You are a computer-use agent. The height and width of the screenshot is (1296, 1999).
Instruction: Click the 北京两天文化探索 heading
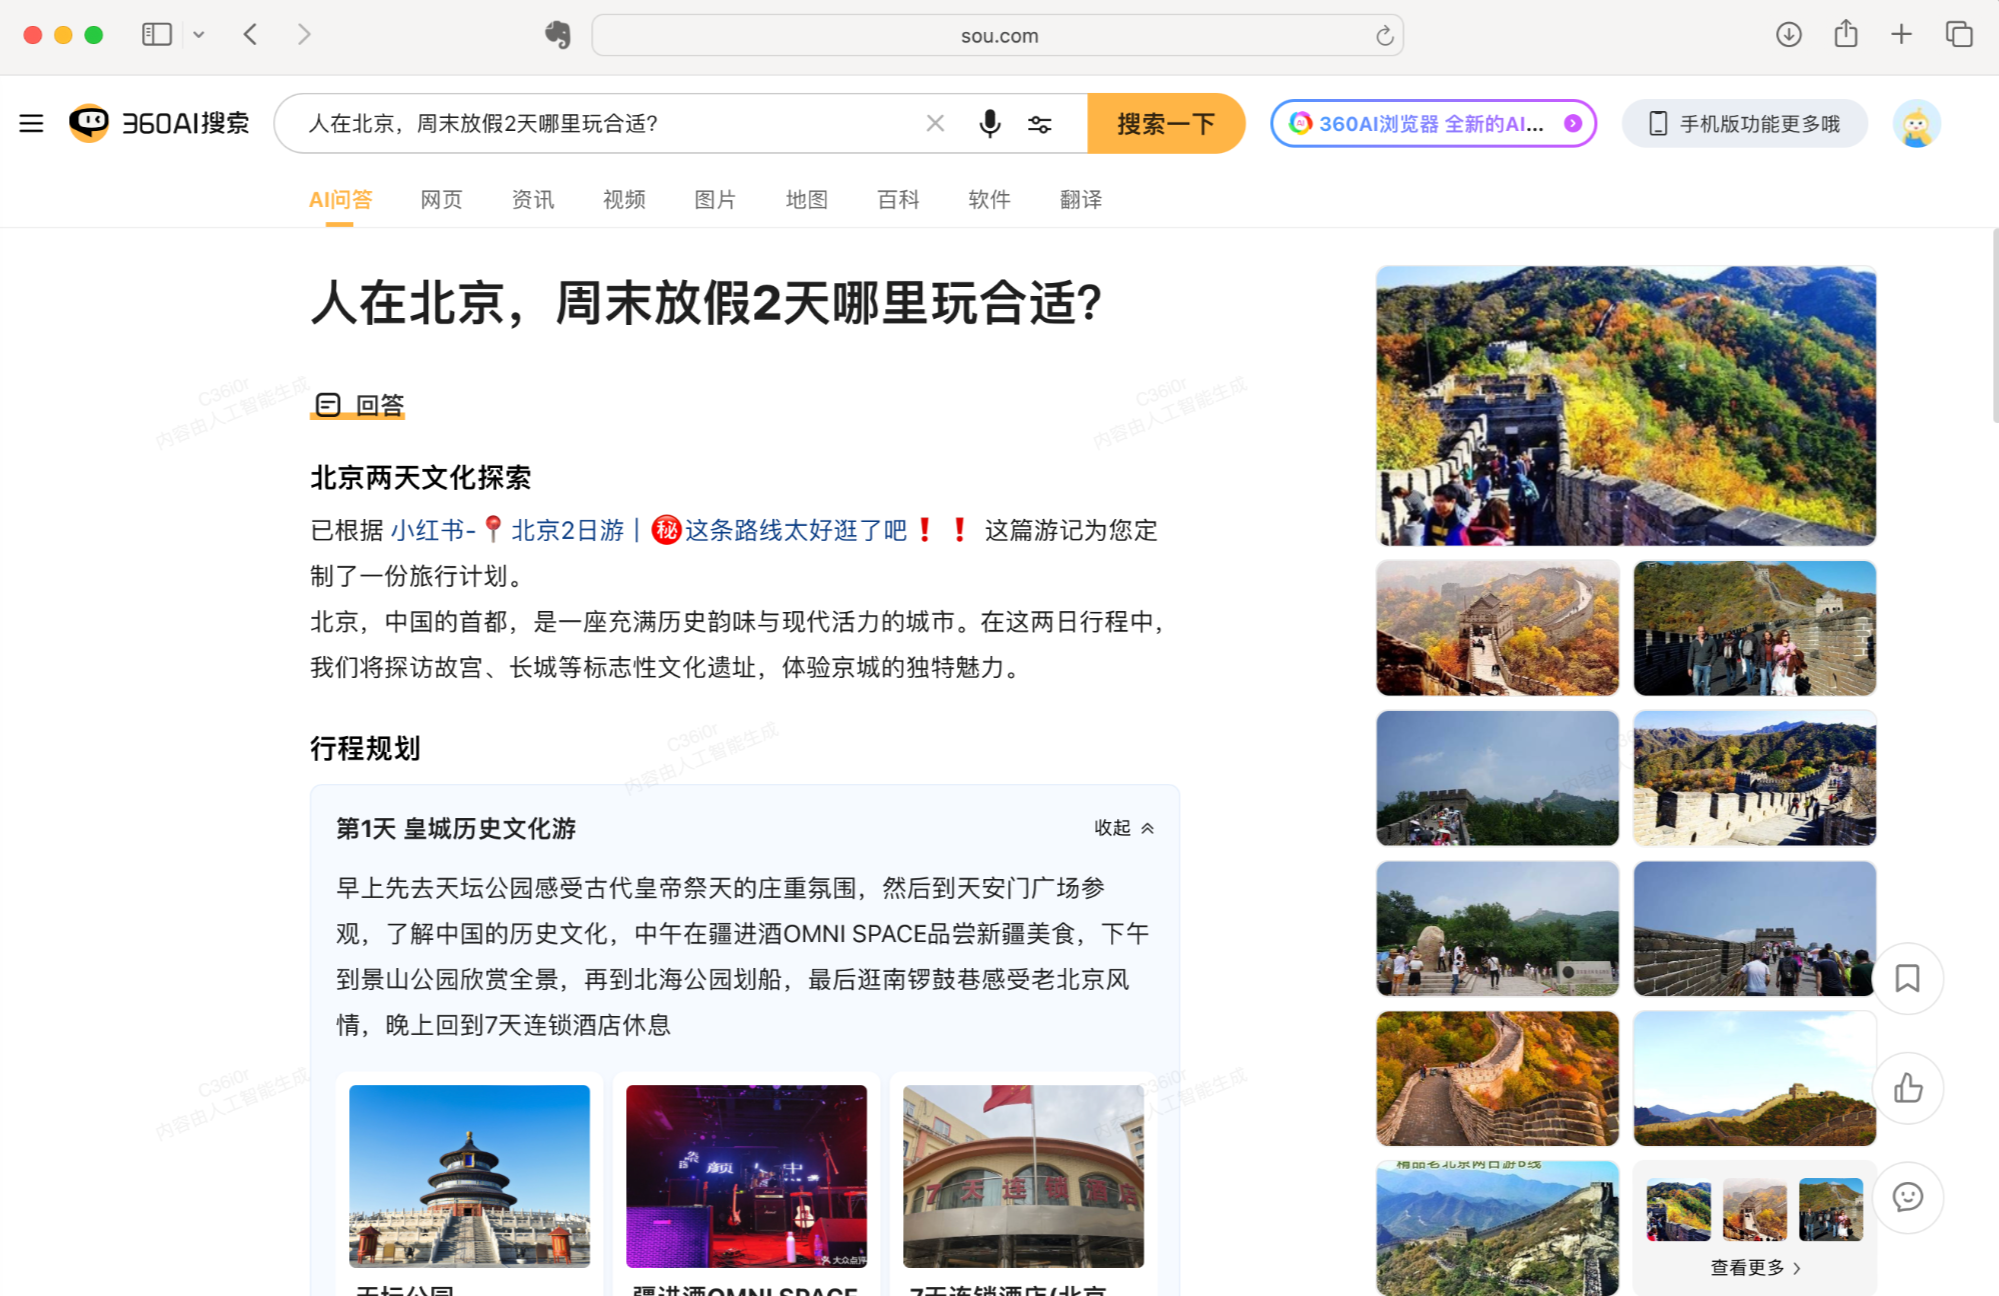(x=420, y=477)
